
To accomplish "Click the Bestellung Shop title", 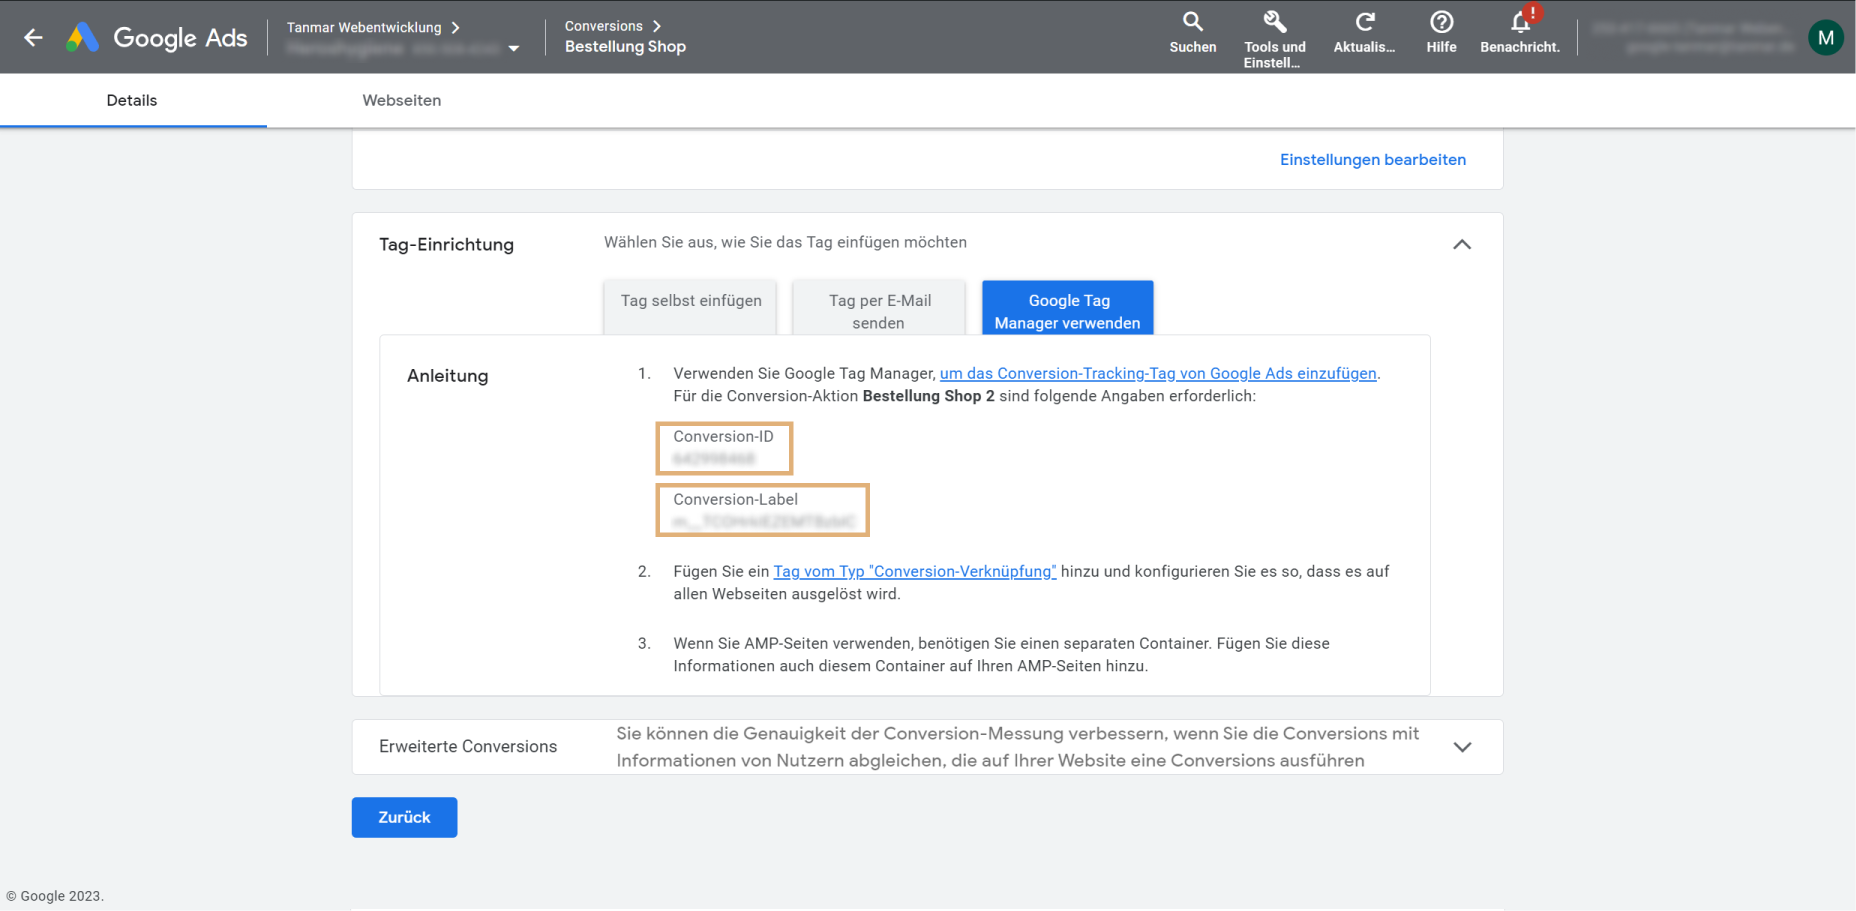I will point(625,47).
